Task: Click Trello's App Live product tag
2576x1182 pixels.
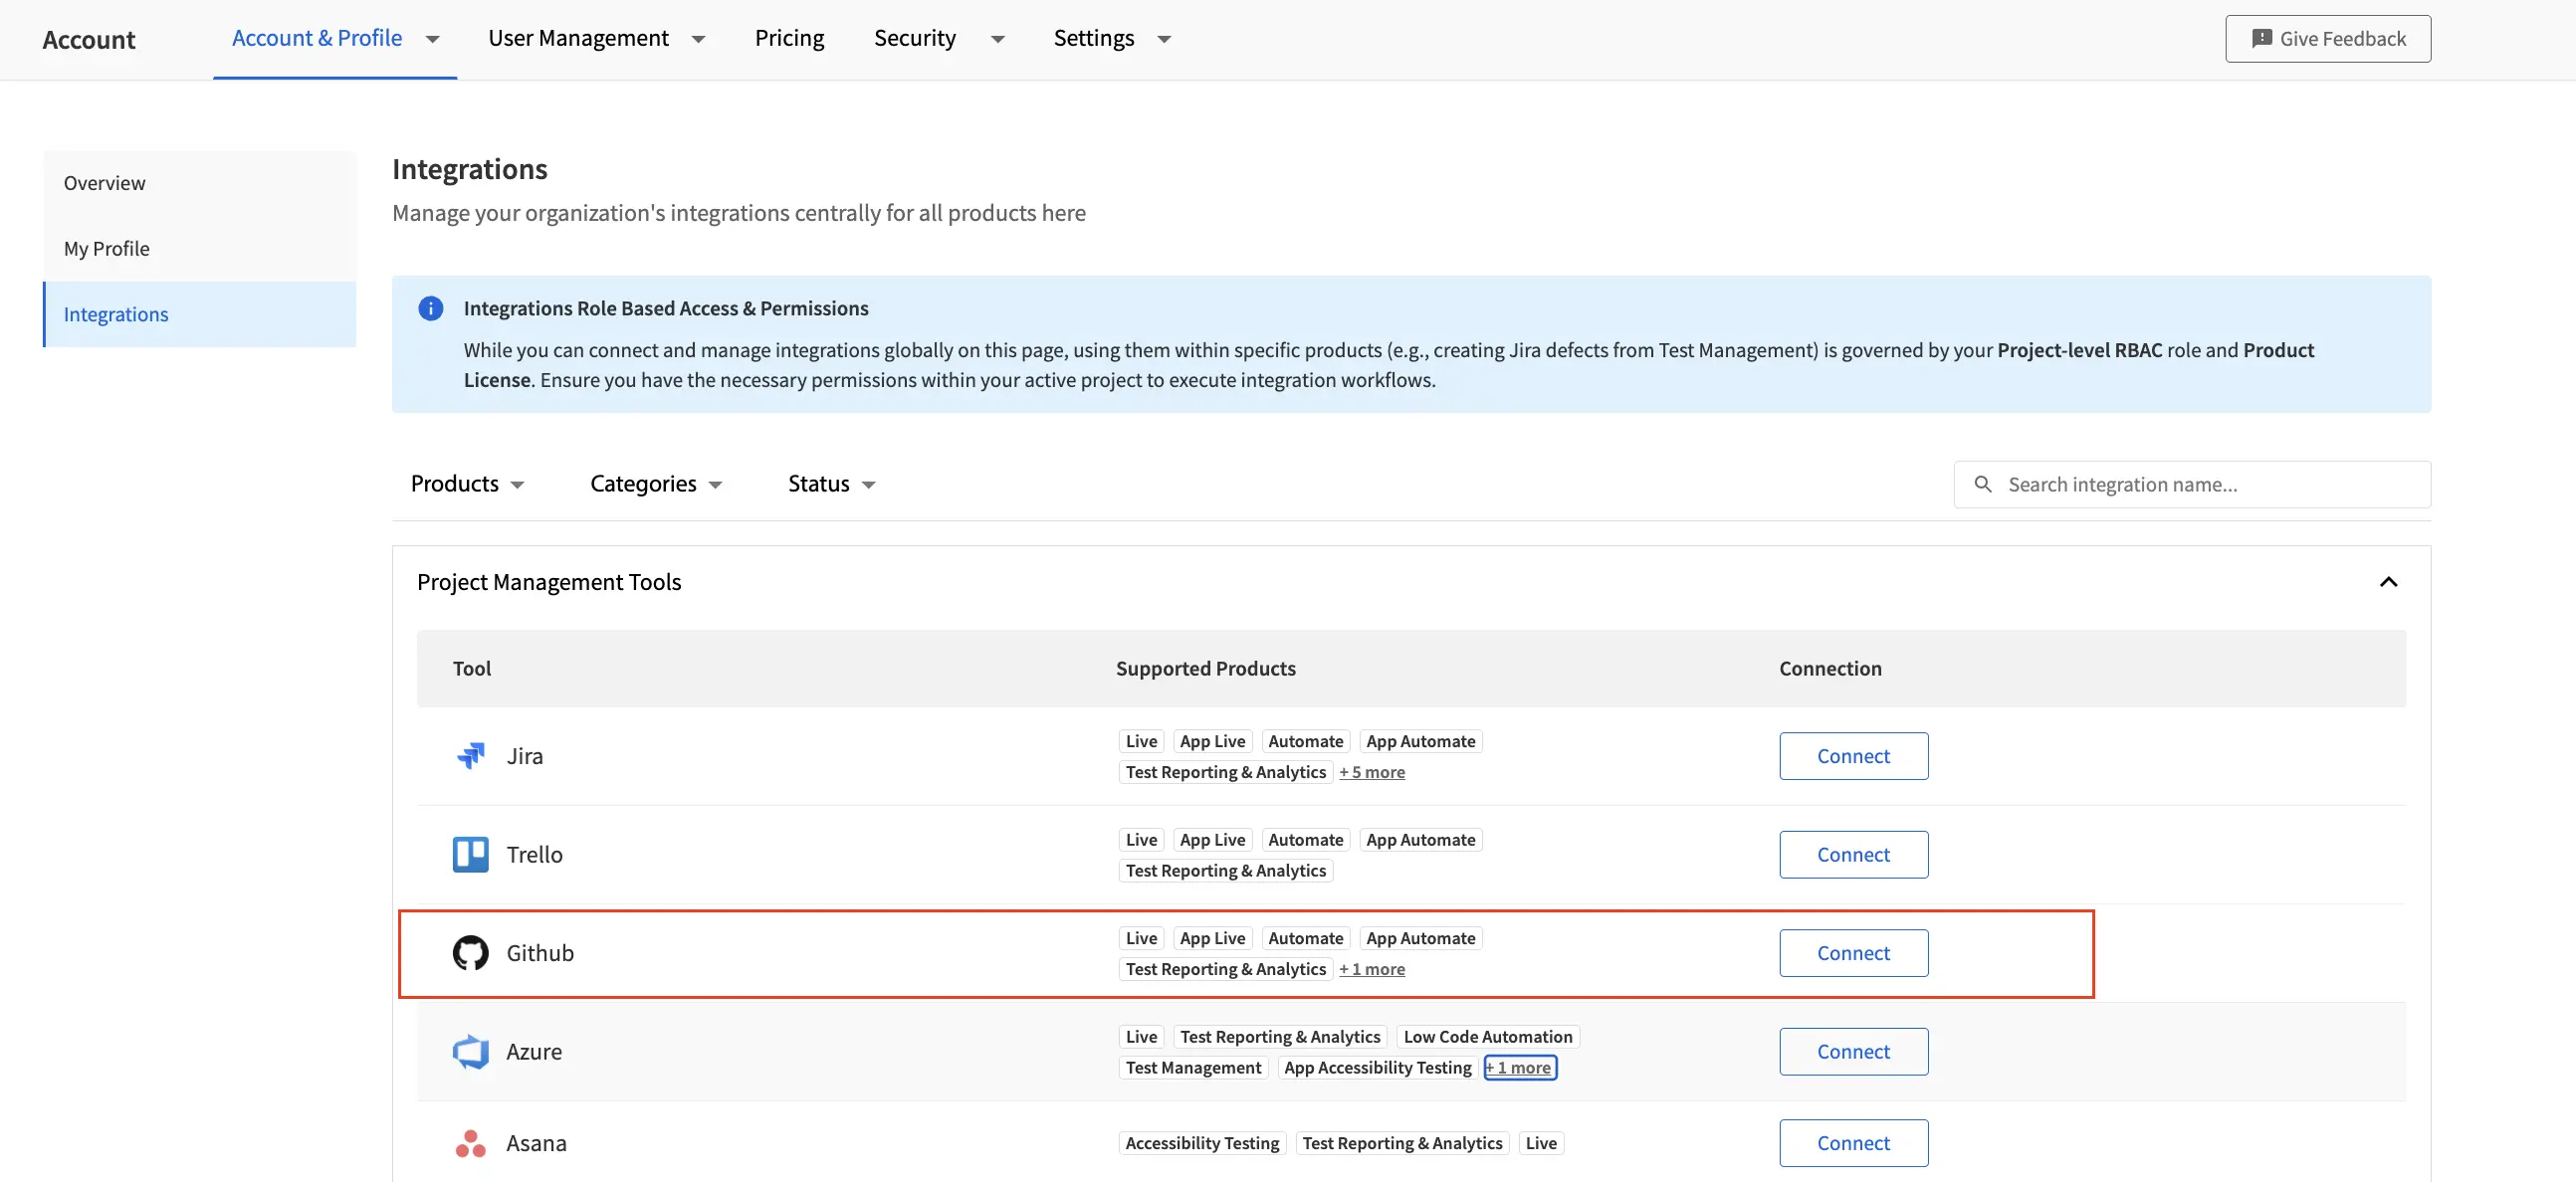Action: [x=1212, y=839]
